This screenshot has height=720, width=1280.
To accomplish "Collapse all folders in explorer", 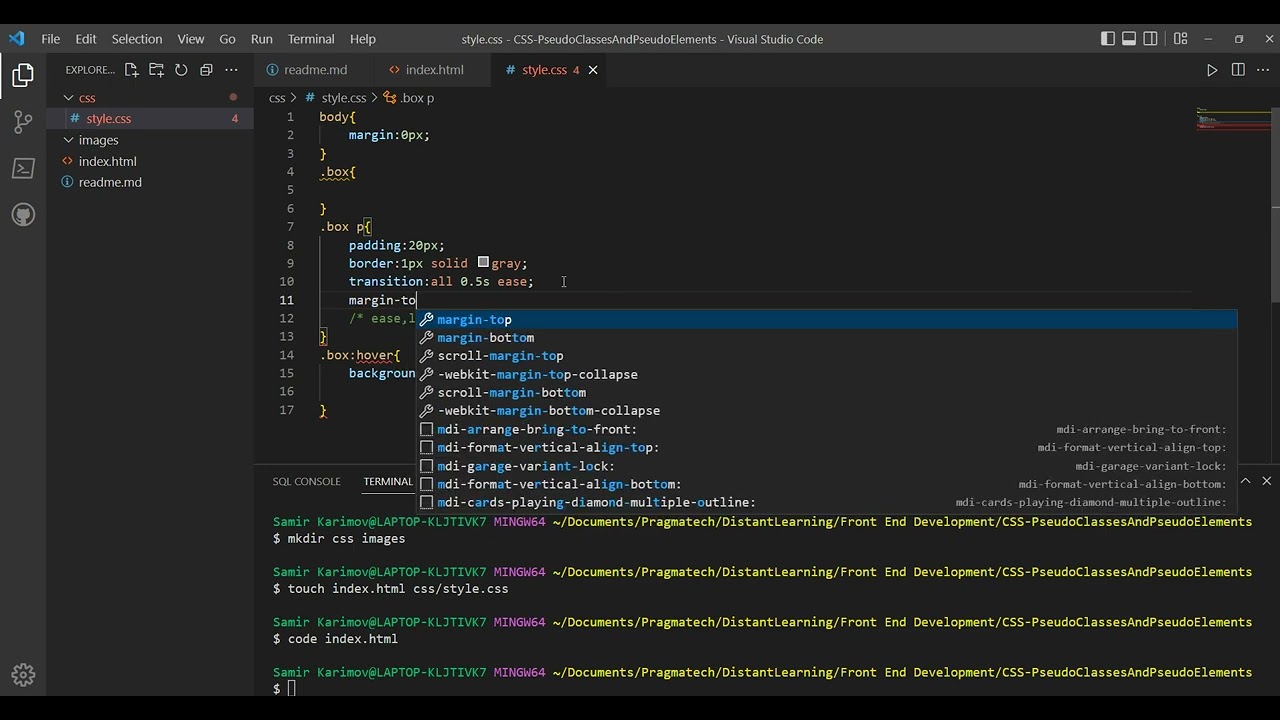I will 206,70.
